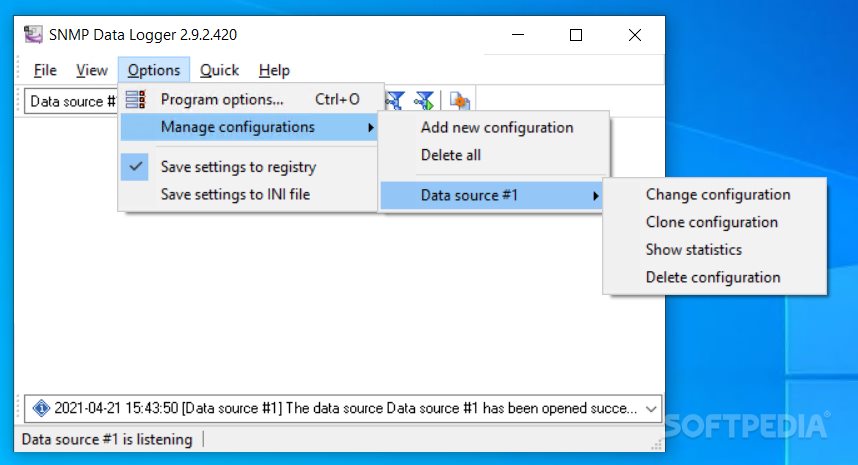
Task: Click the Program options list icon
Action: (136, 100)
